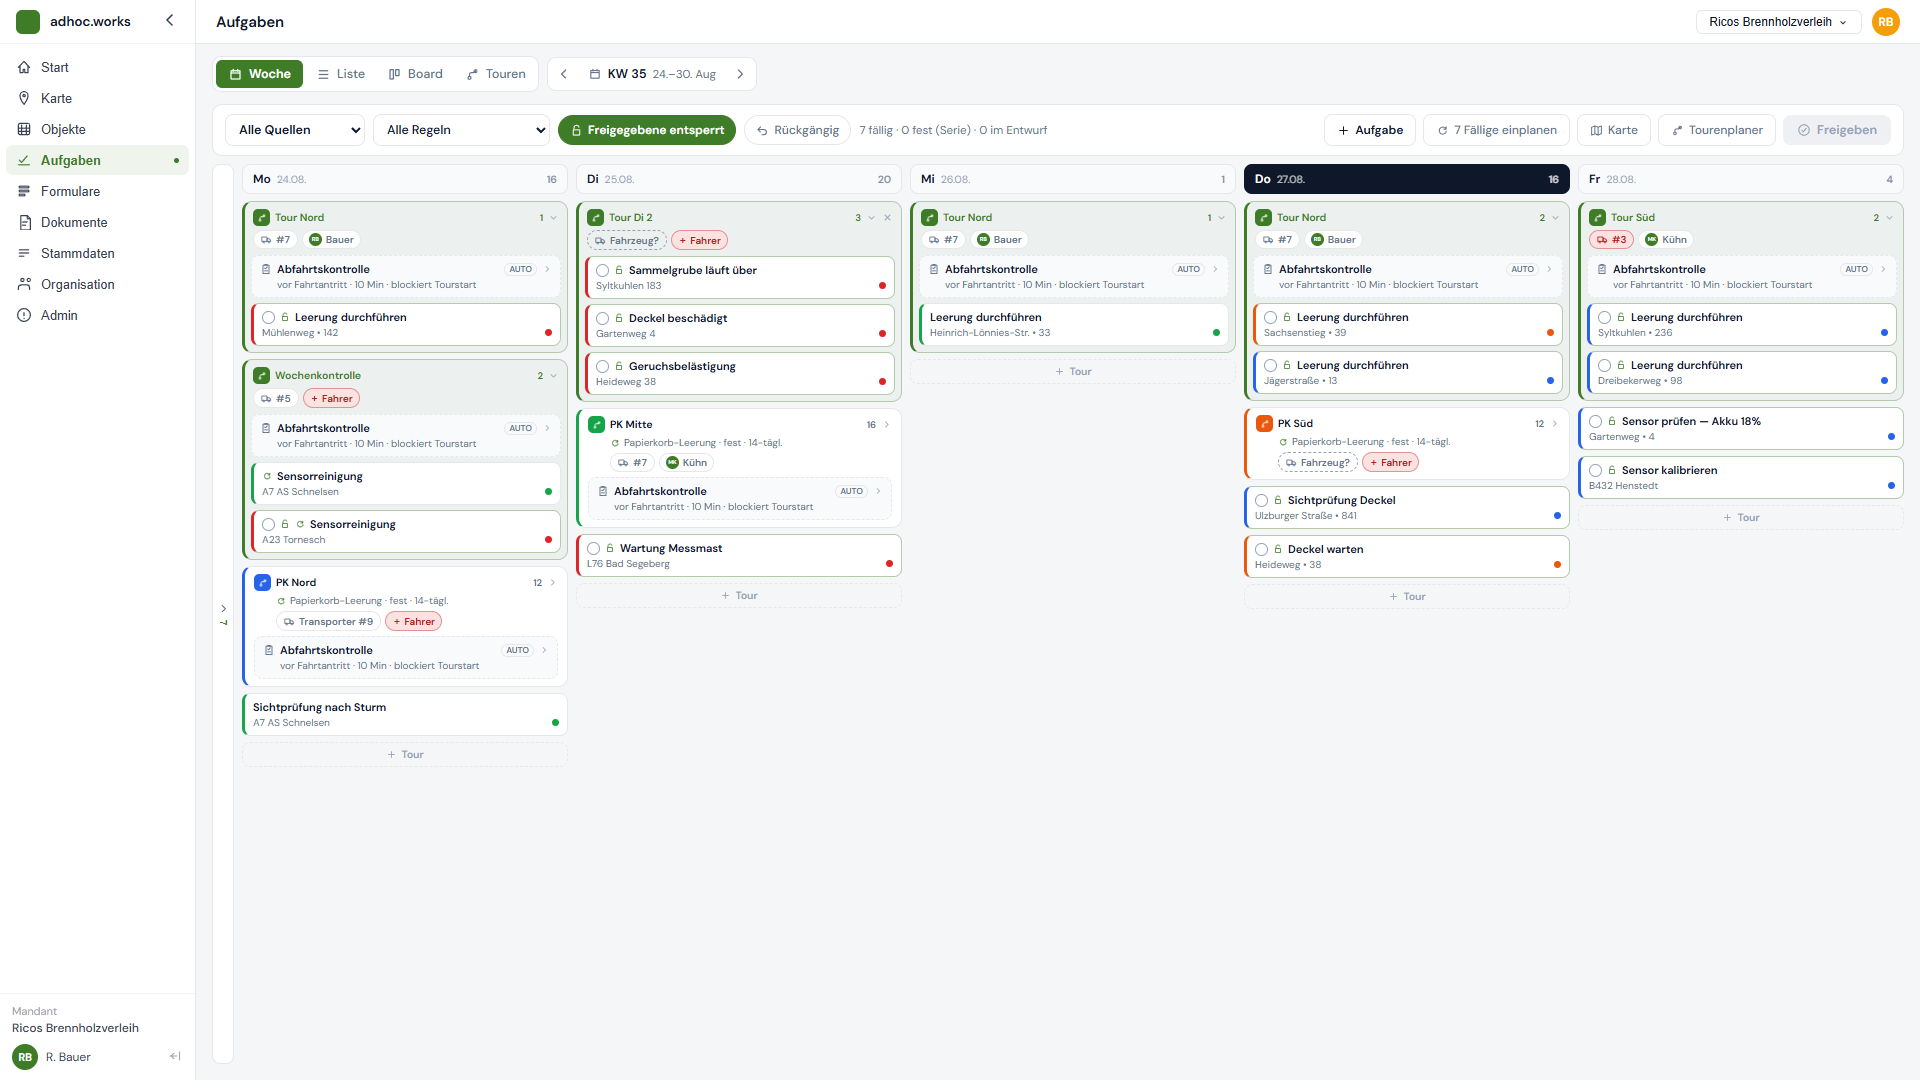Click the Kühn driver badge in PK Mitte

click(x=686, y=462)
